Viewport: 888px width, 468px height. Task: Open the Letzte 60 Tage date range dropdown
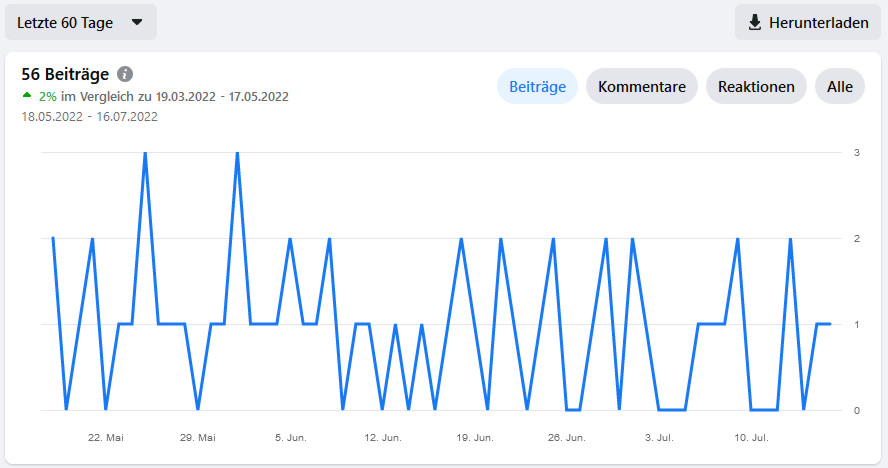pyautogui.click(x=80, y=22)
